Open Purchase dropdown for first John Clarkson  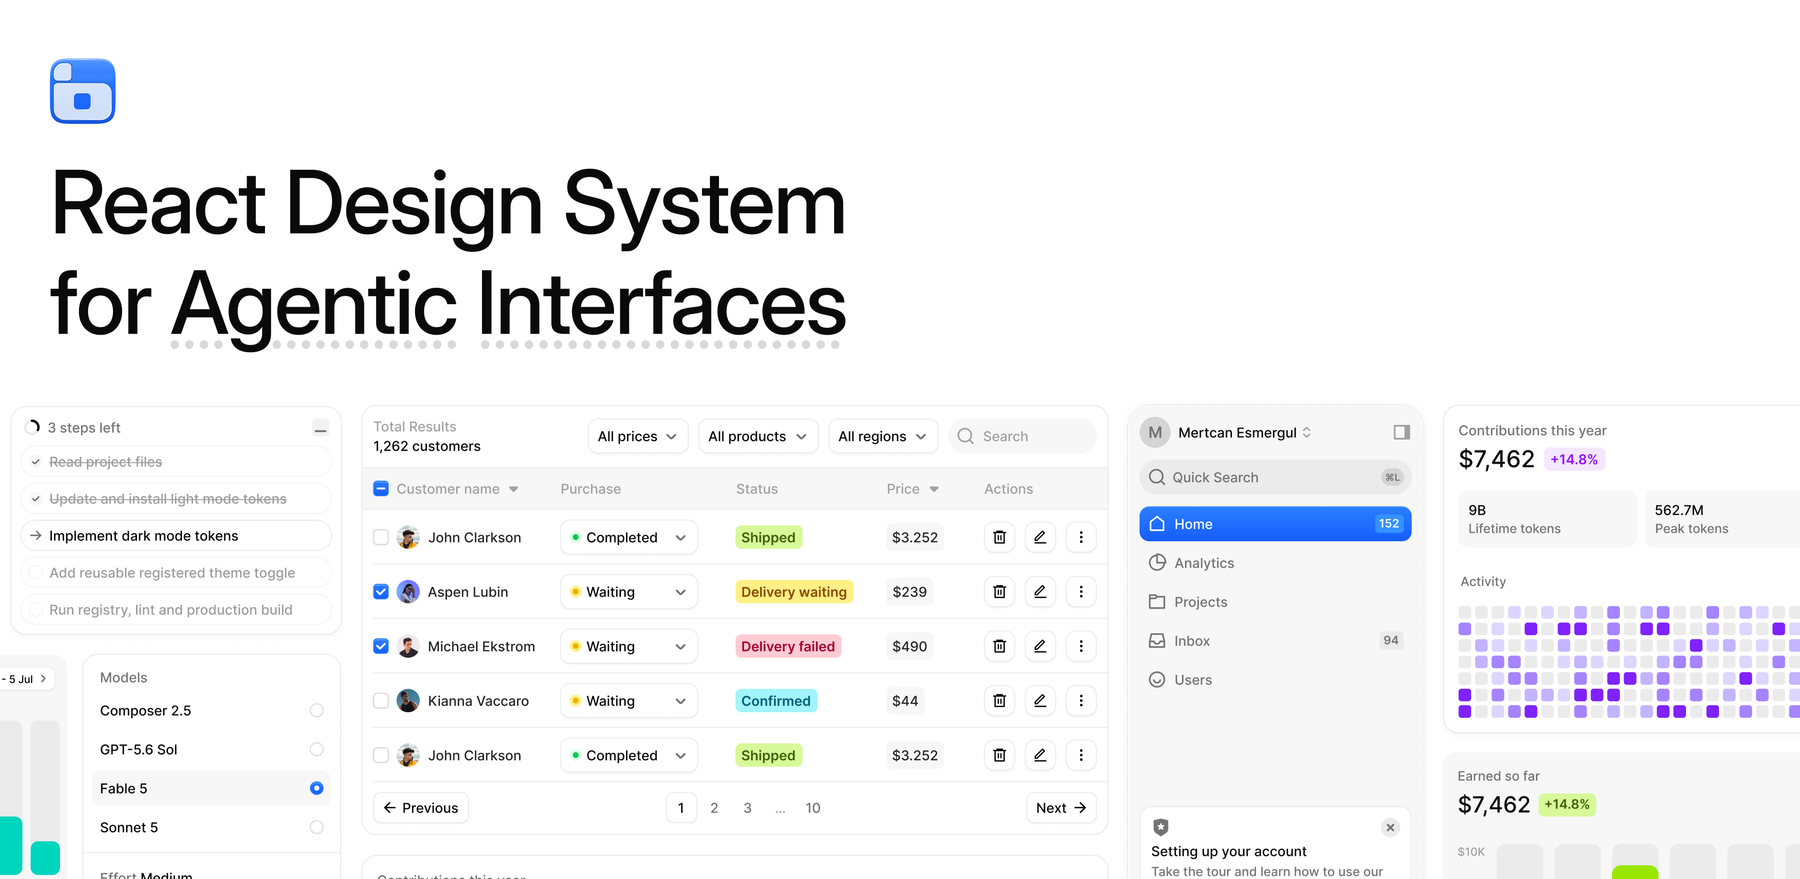click(x=629, y=537)
